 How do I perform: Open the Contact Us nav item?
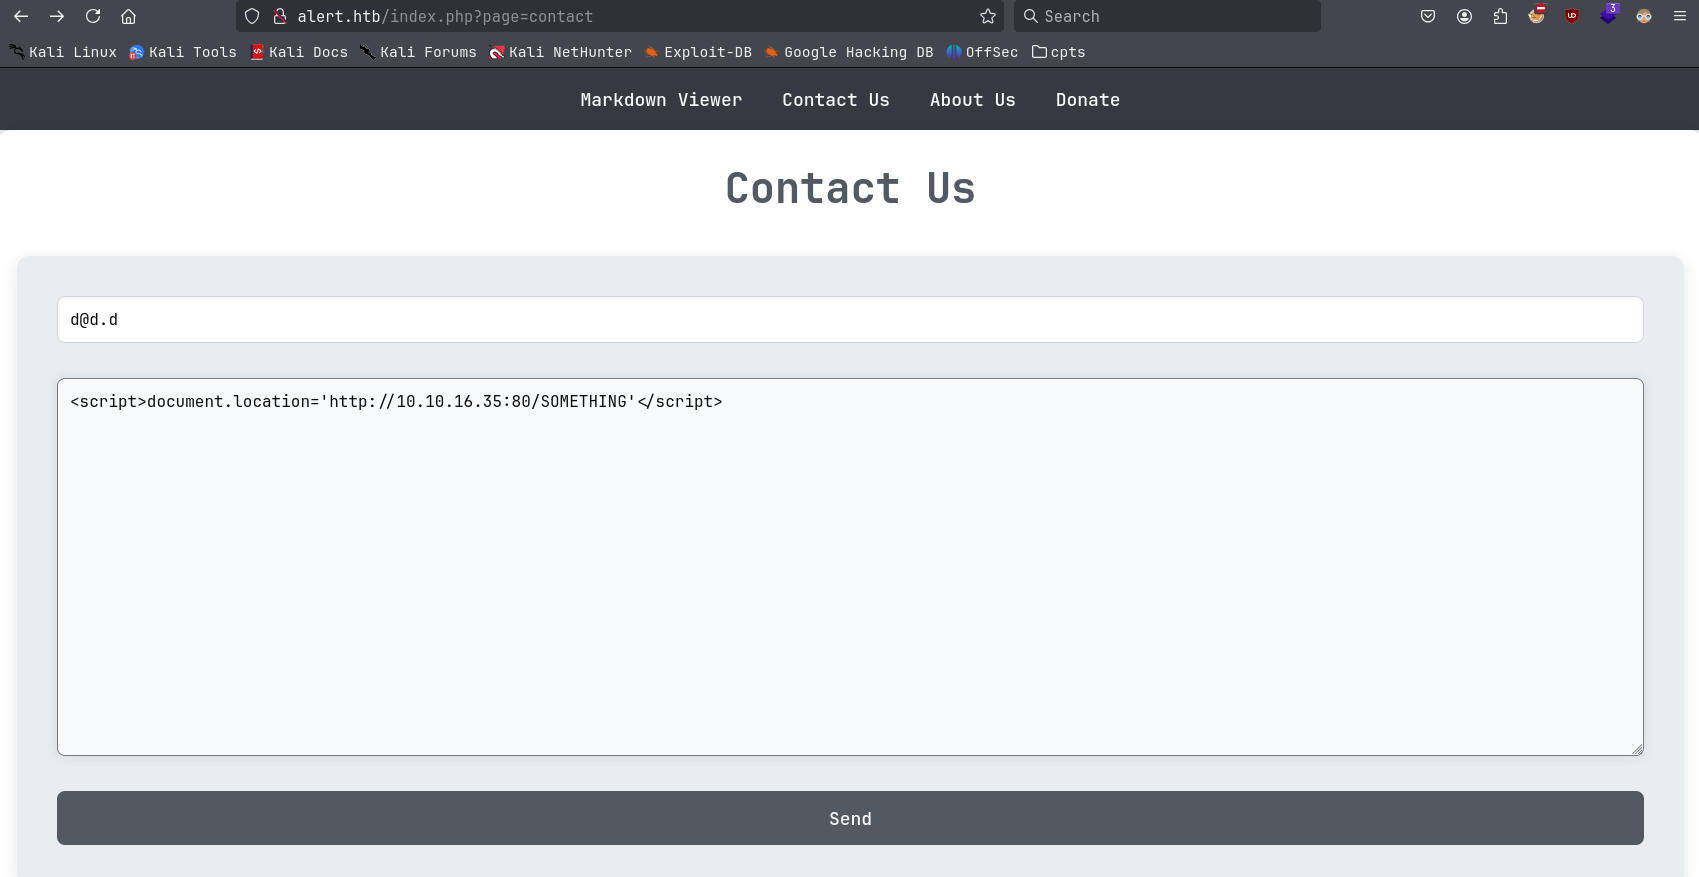(836, 100)
